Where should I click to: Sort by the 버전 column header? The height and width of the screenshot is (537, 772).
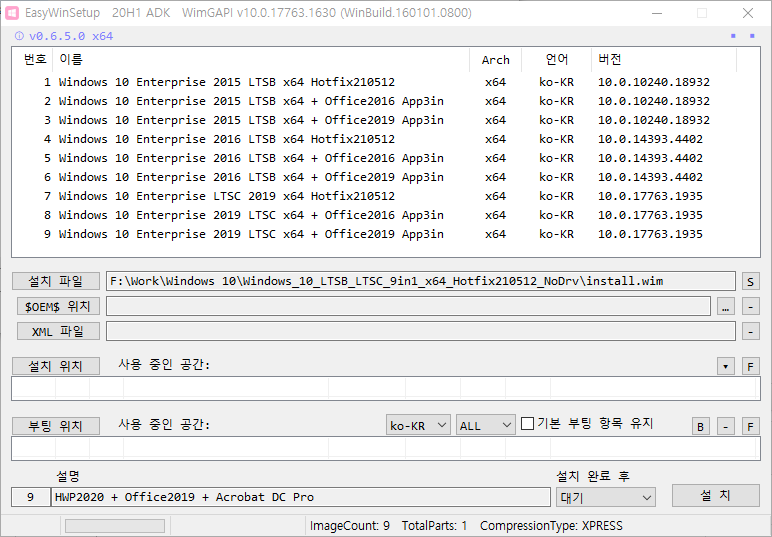[664, 60]
